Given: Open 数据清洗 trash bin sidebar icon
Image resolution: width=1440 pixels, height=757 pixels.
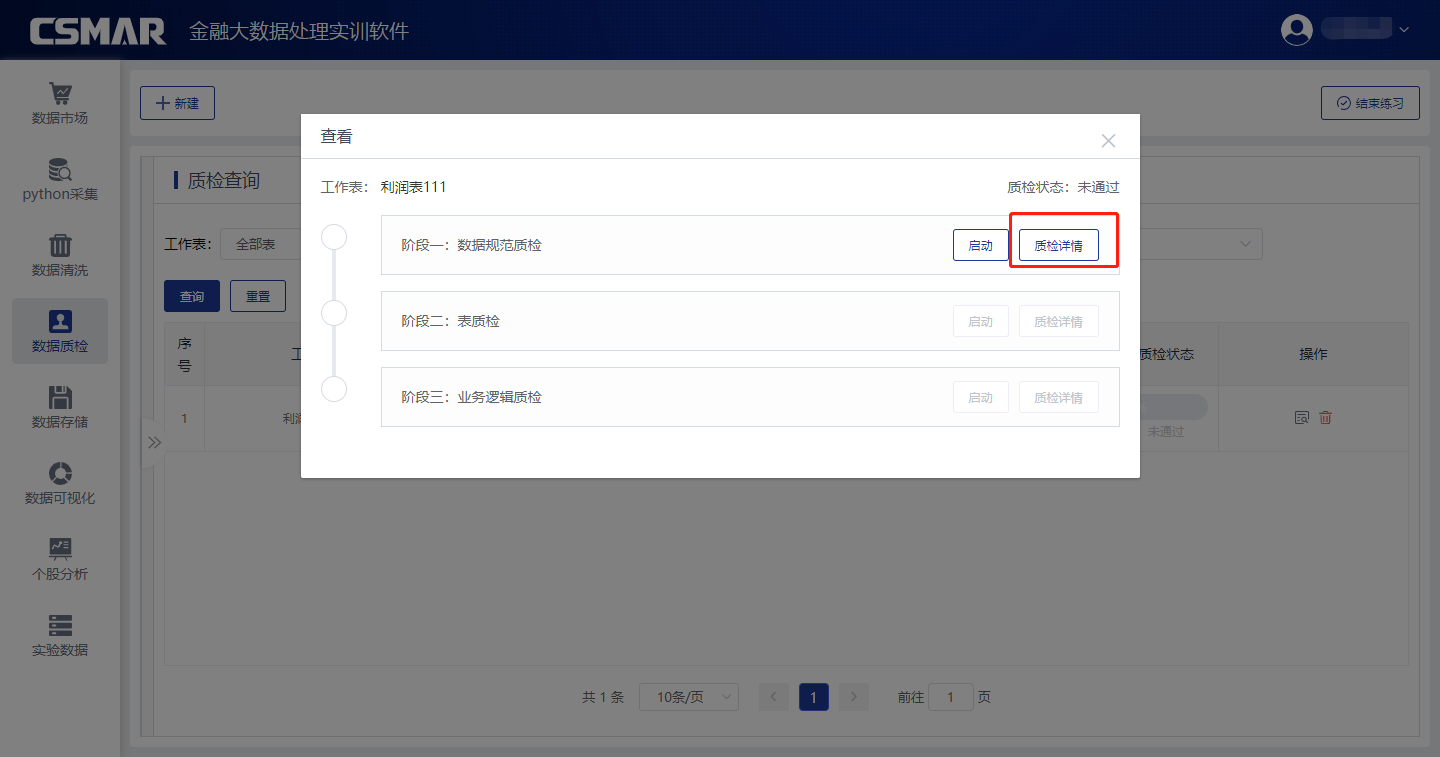Looking at the screenshot, I should (60, 246).
